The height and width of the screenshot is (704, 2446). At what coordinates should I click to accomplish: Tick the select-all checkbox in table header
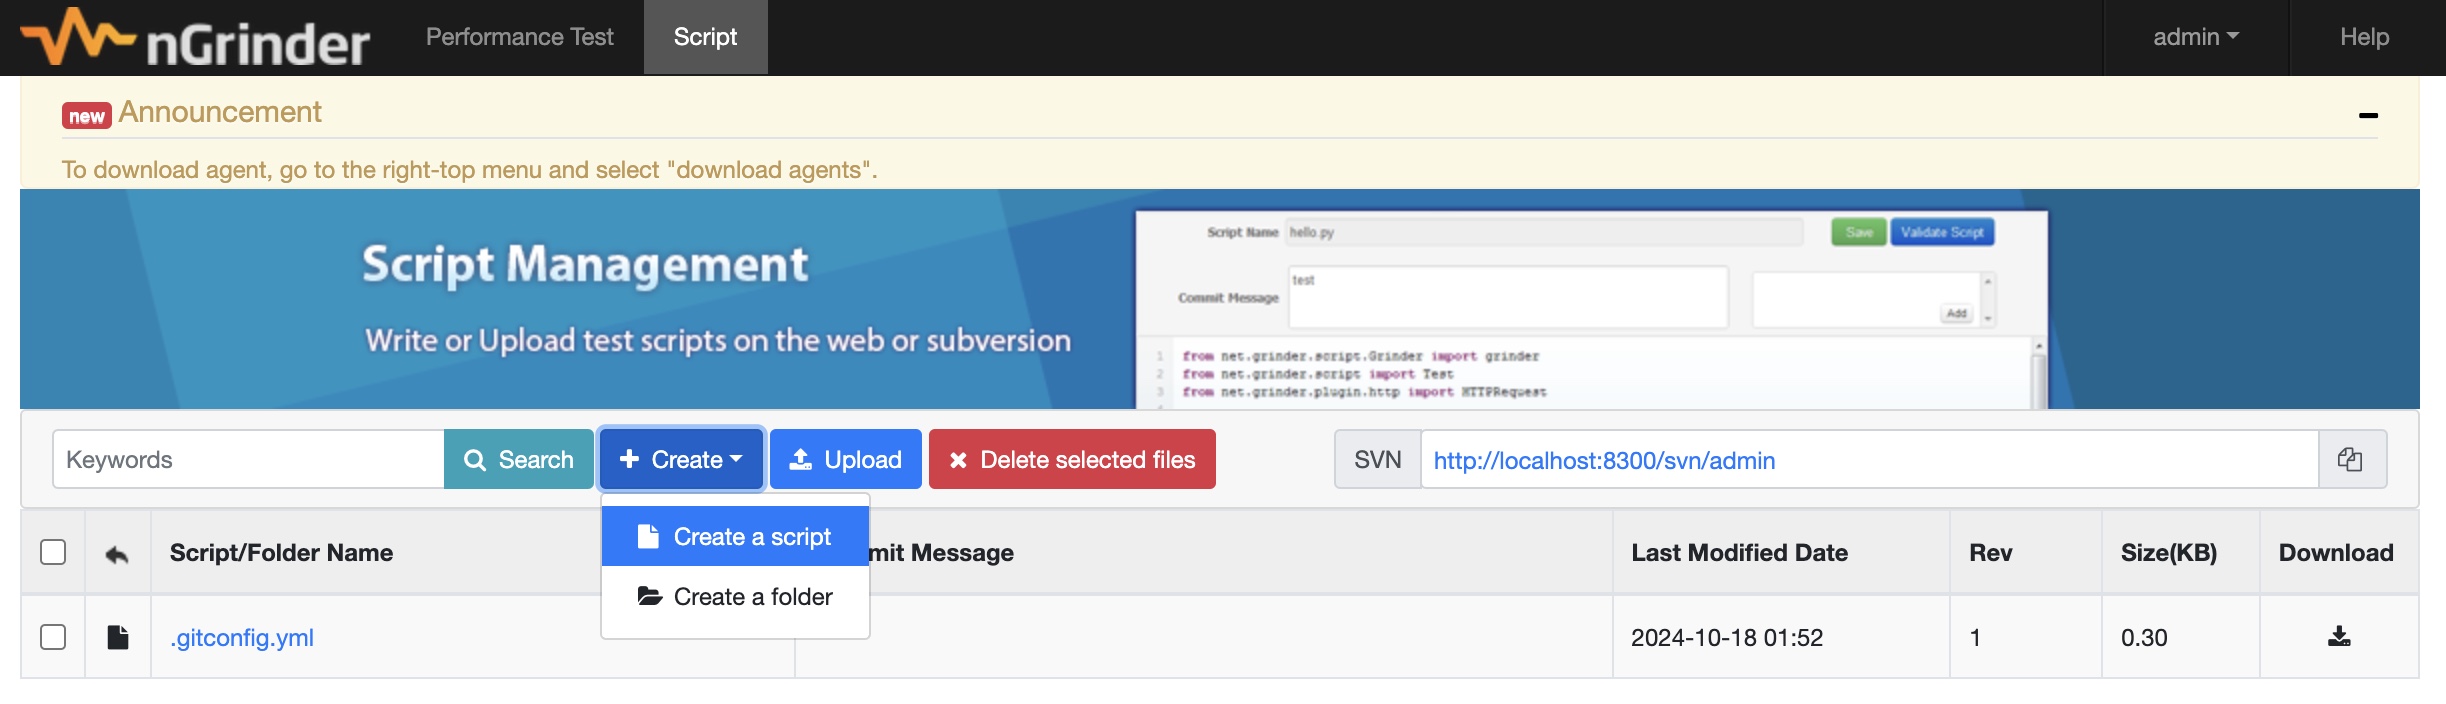(53, 552)
